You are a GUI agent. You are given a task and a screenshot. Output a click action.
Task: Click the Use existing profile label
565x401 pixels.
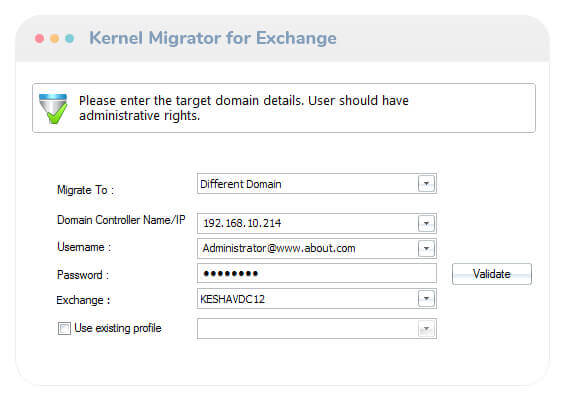pyautogui.click(x=118, y=328)
